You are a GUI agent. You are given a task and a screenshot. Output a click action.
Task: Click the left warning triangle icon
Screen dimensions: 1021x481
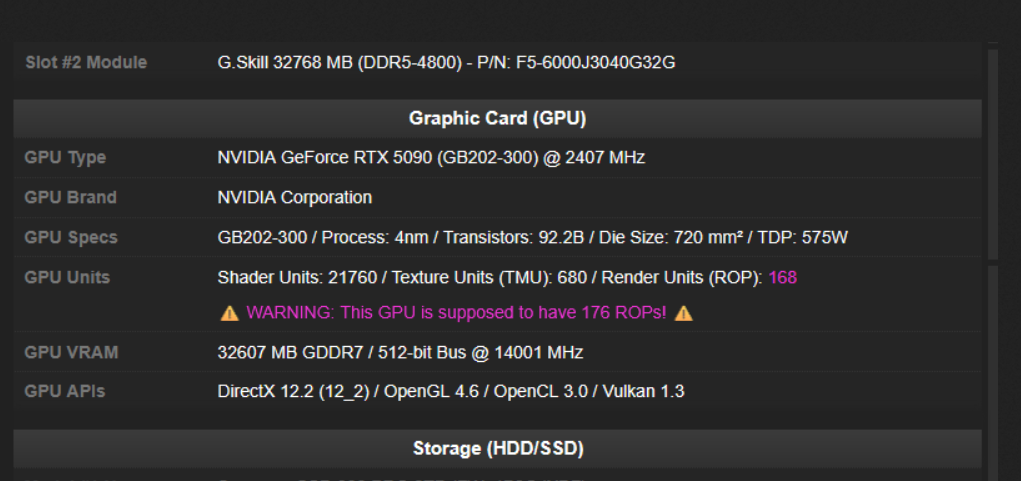[x=229, y=314]
